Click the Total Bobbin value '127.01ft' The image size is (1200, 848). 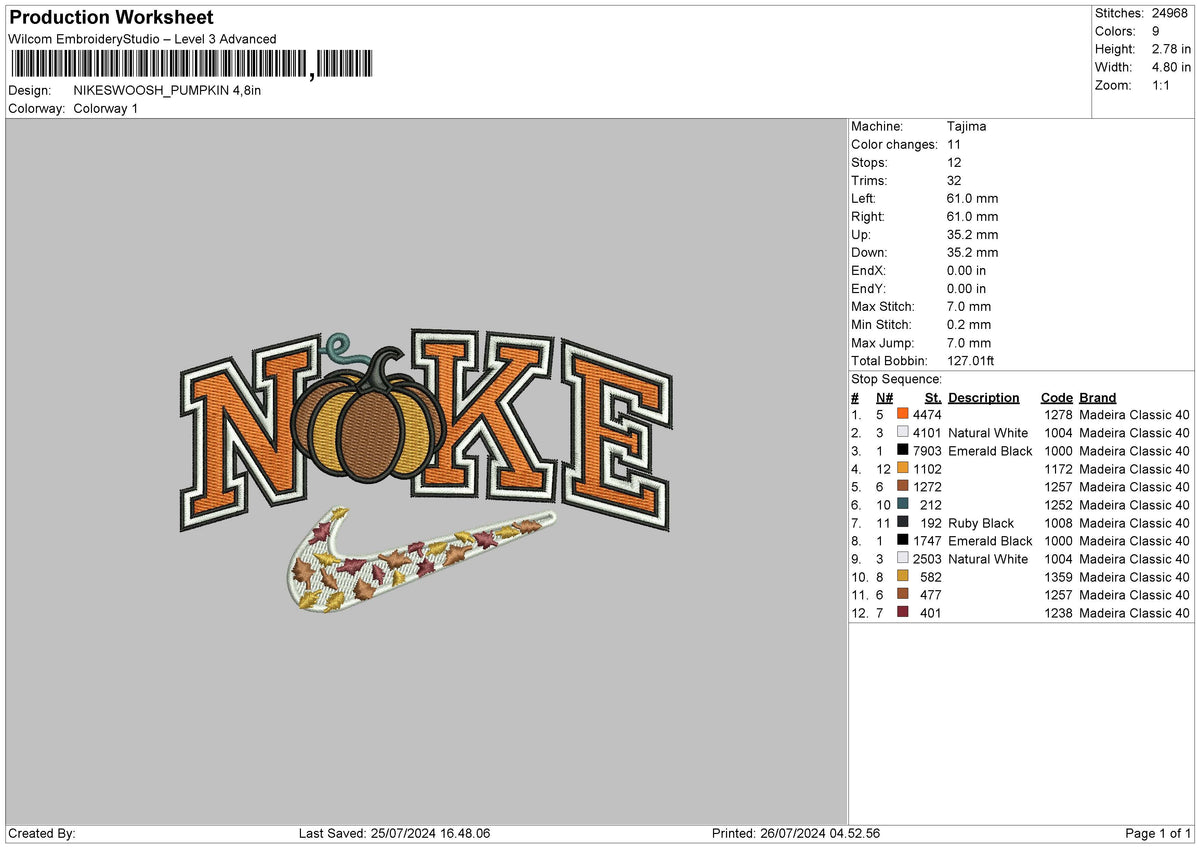coord(971,361)
